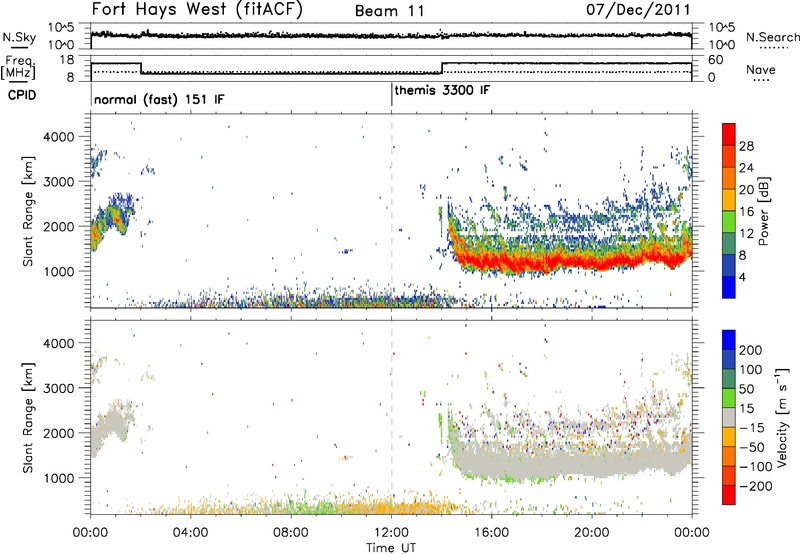Screen dimensions: 800x554
Task: Click the '4' tick on the Power color bar
Action: 742,277
